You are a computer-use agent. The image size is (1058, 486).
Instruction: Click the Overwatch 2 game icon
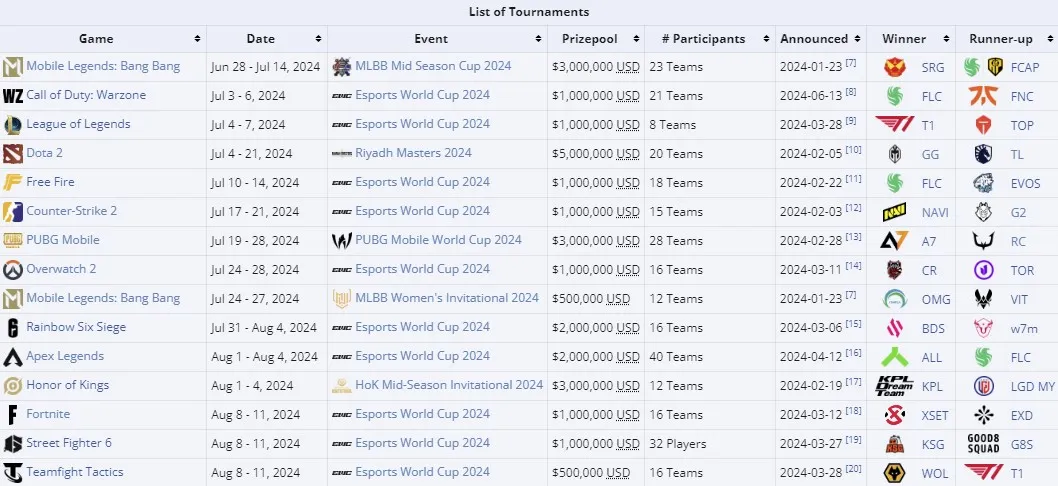click(x=13, y=269)
